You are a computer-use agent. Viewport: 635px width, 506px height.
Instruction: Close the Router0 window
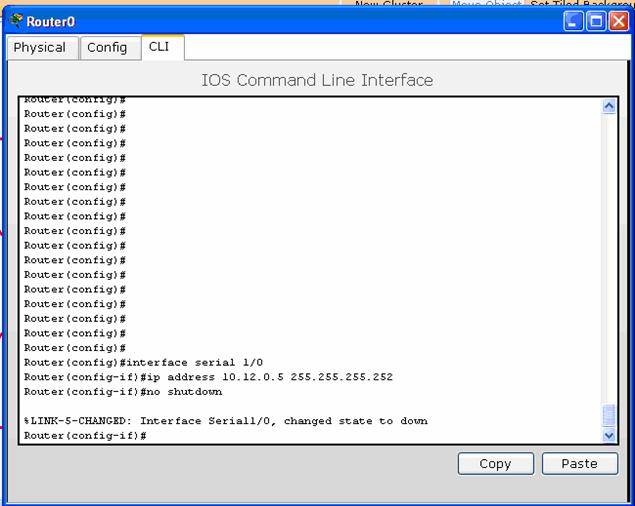(x=618, y=21)
